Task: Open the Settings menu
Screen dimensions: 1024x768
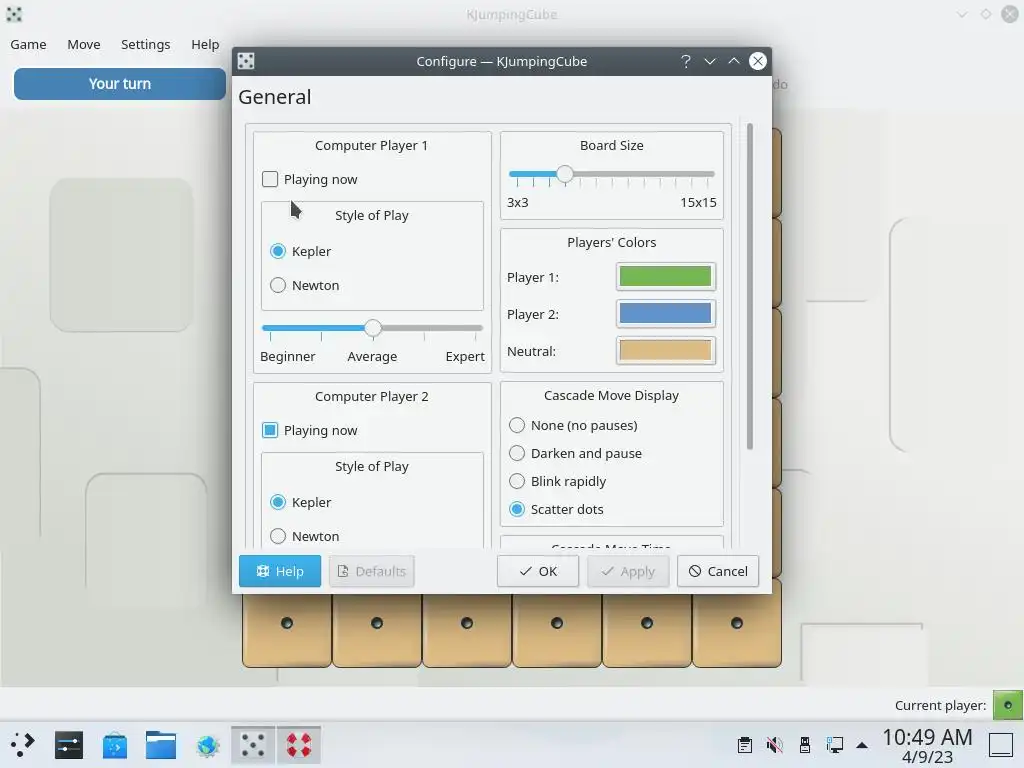Action: 146,44
